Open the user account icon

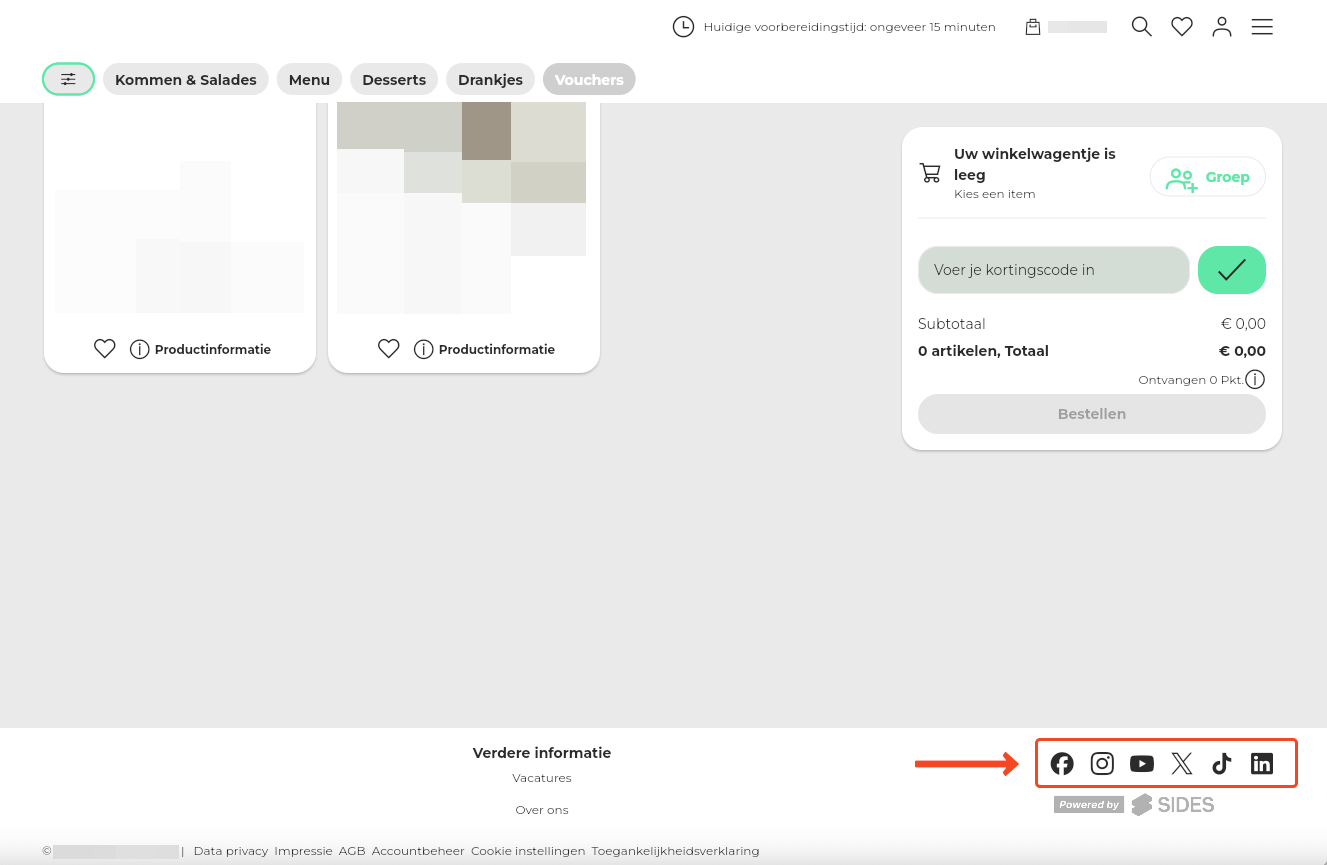(x=1222, y=27)
